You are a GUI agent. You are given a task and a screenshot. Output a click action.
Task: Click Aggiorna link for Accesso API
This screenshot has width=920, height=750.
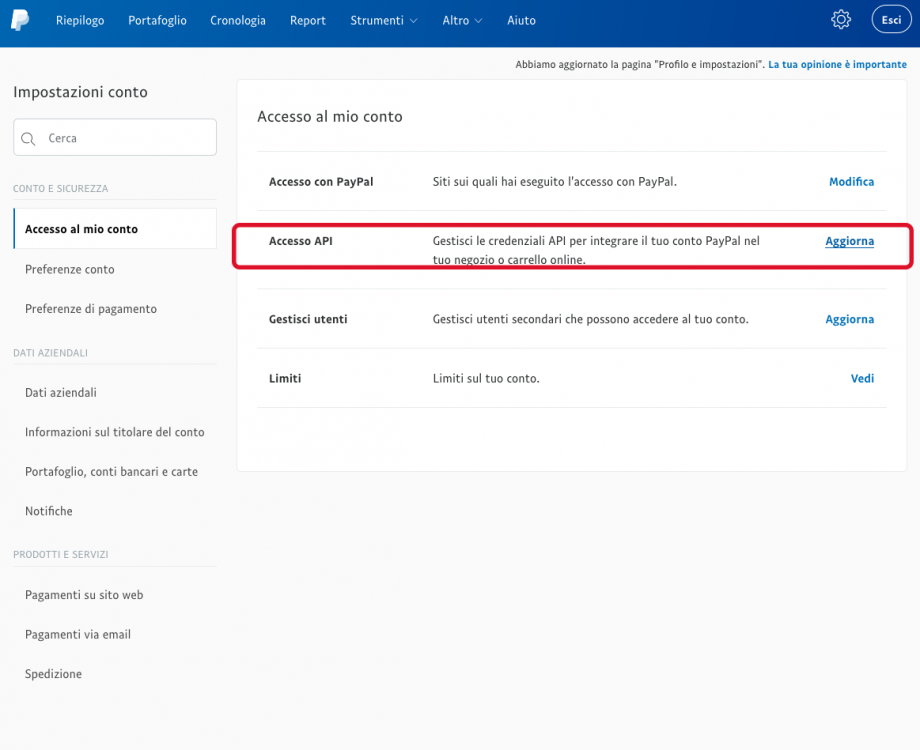(x=849, y=241)
